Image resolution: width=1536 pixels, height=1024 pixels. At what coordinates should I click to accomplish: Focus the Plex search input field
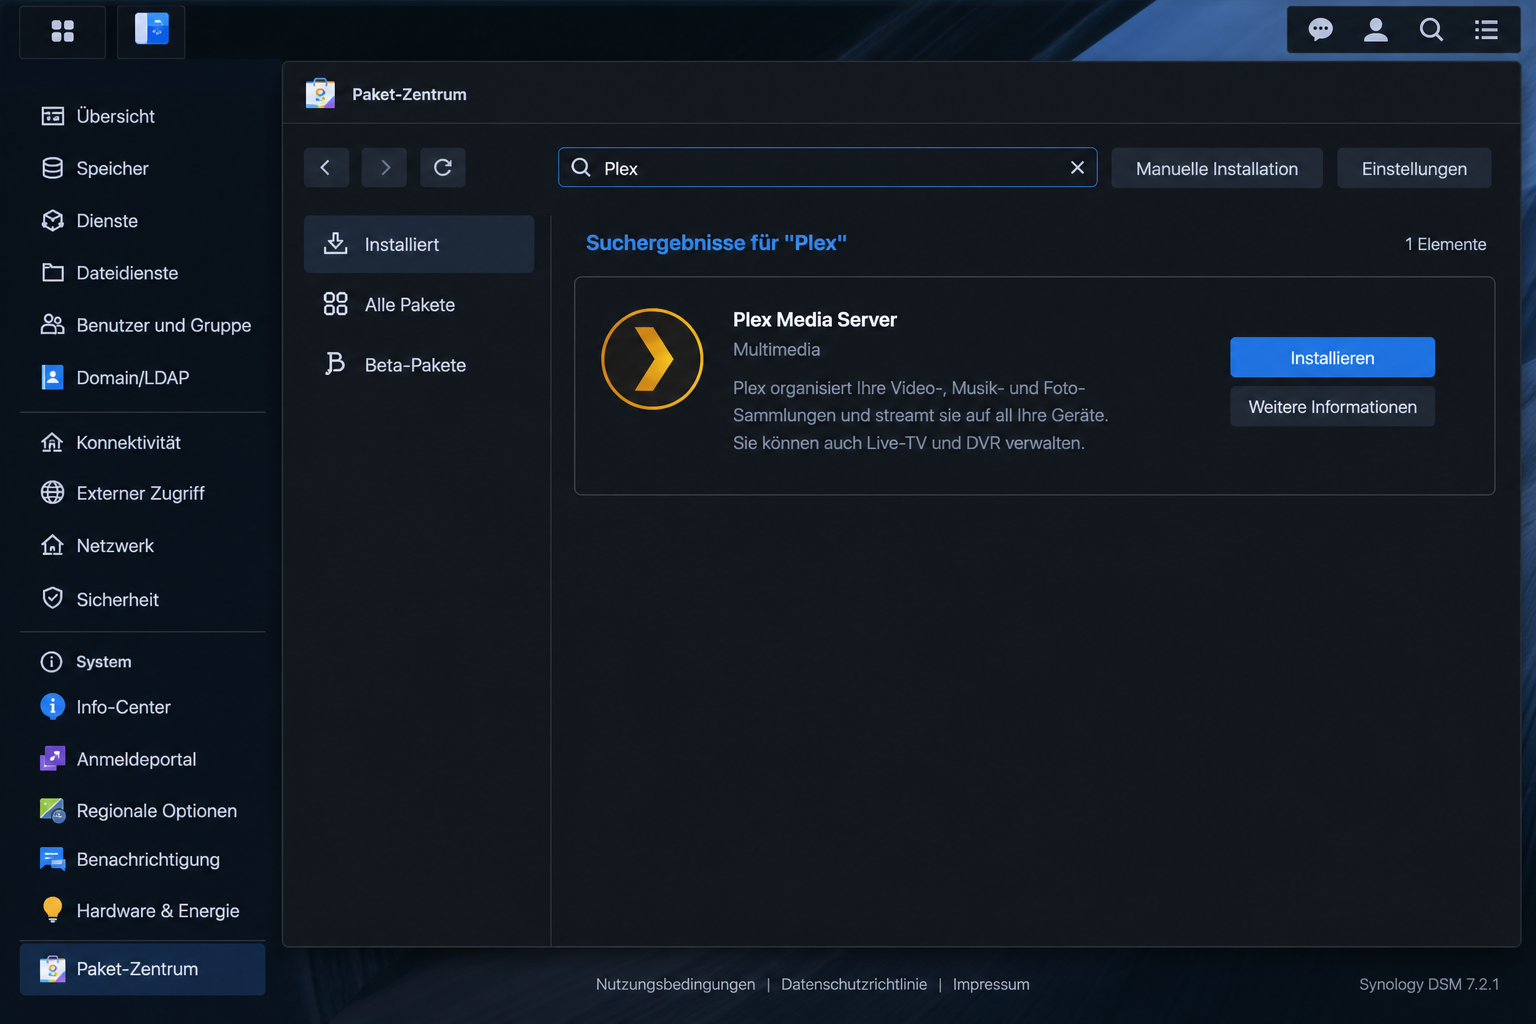(x=827, y=168)
